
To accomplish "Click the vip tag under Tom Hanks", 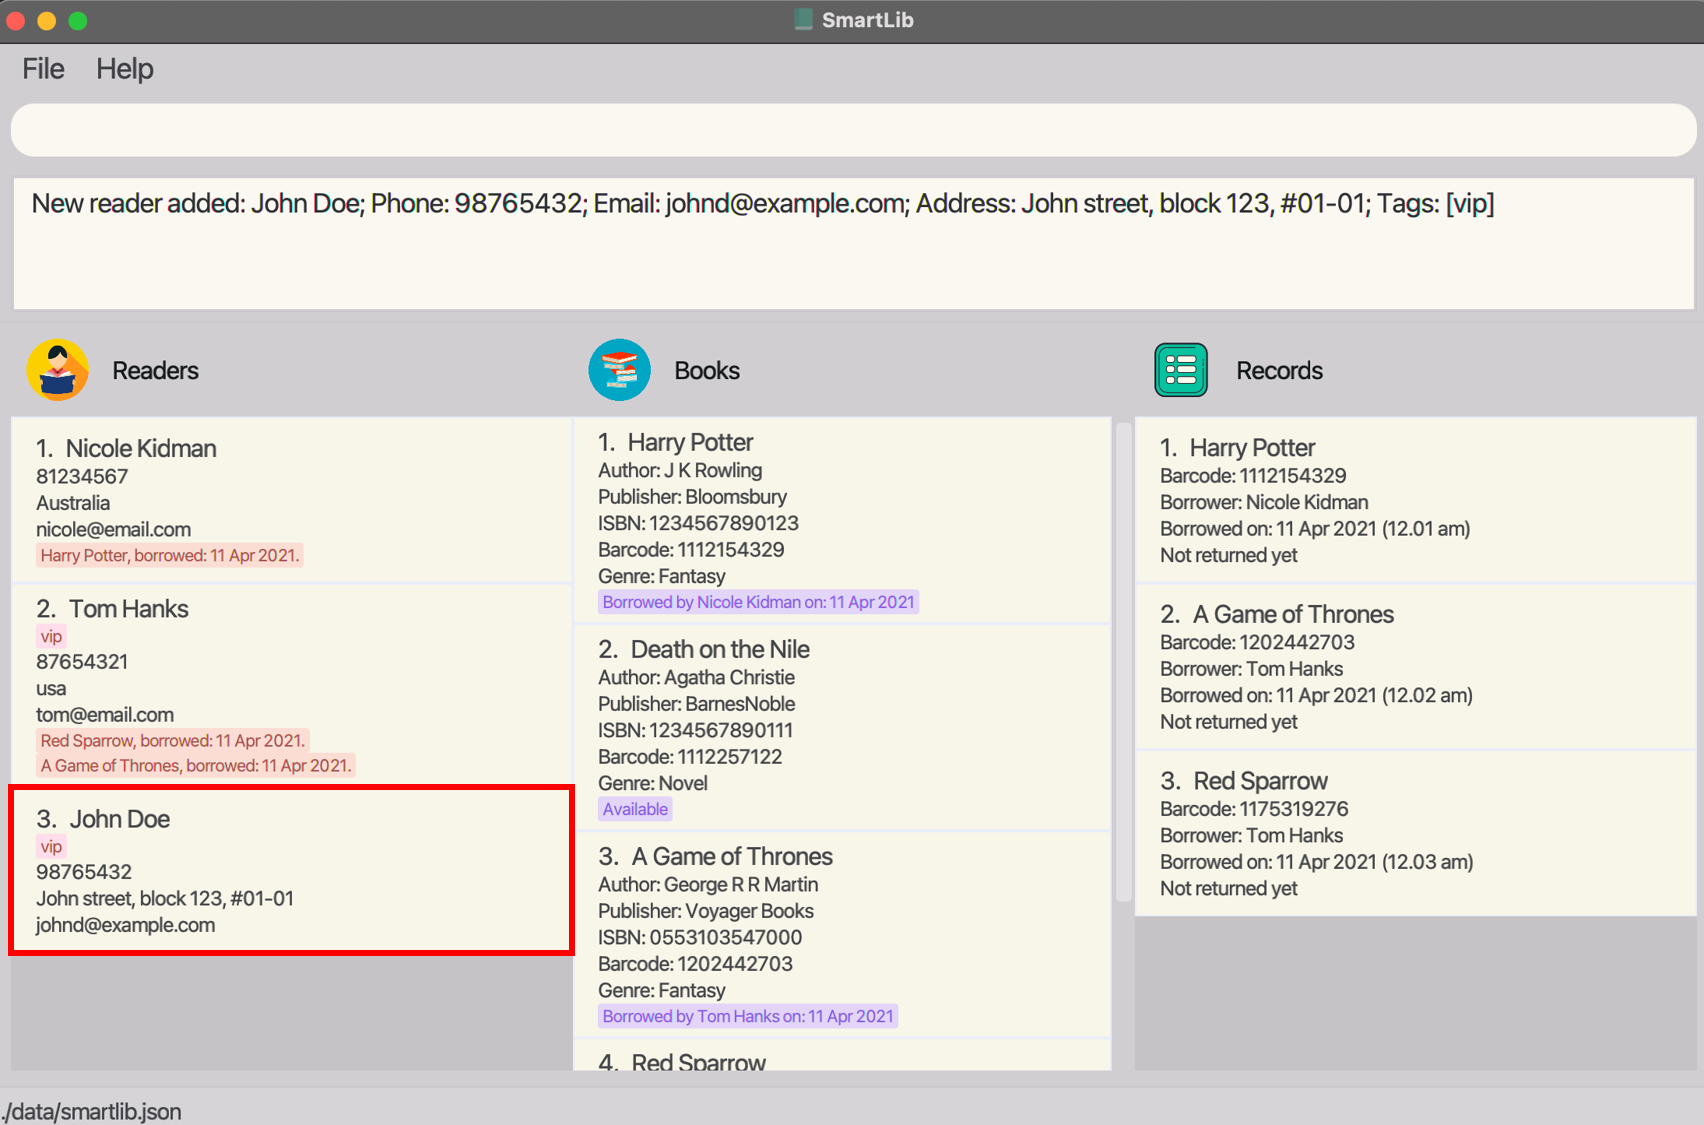I will click(51, 636).
